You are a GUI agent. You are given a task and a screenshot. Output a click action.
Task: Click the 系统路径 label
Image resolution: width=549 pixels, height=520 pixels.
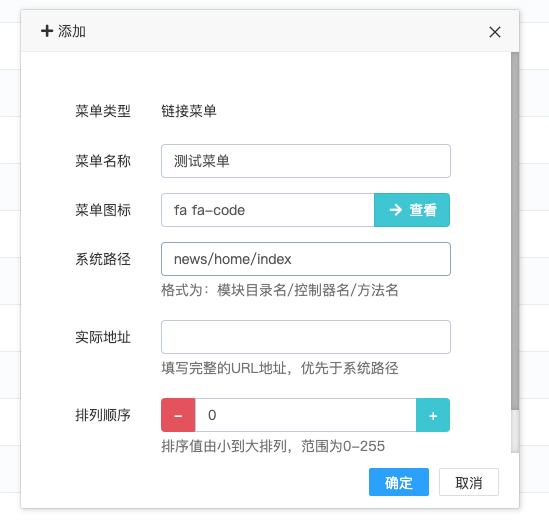tap(103, 259)
